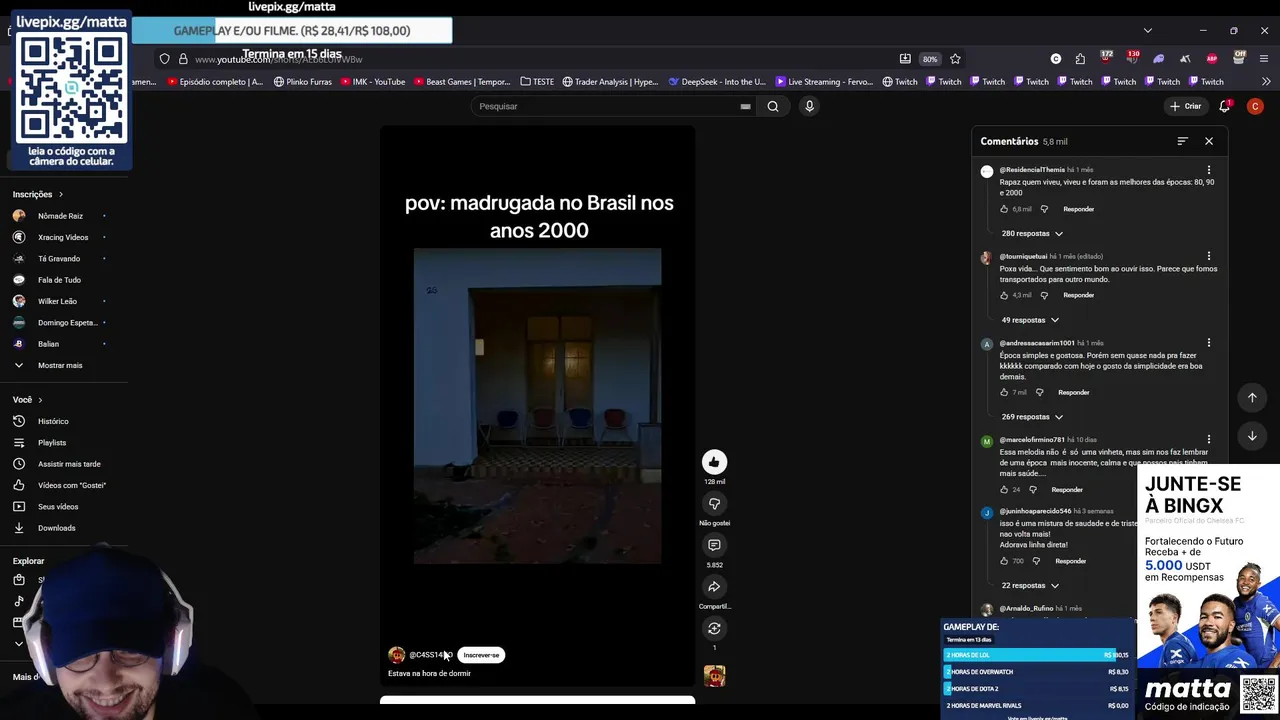This screenshot has height=720, width=1280.
Task: Click Responder on @ResidencialThemis comment
Action: 1078,209
